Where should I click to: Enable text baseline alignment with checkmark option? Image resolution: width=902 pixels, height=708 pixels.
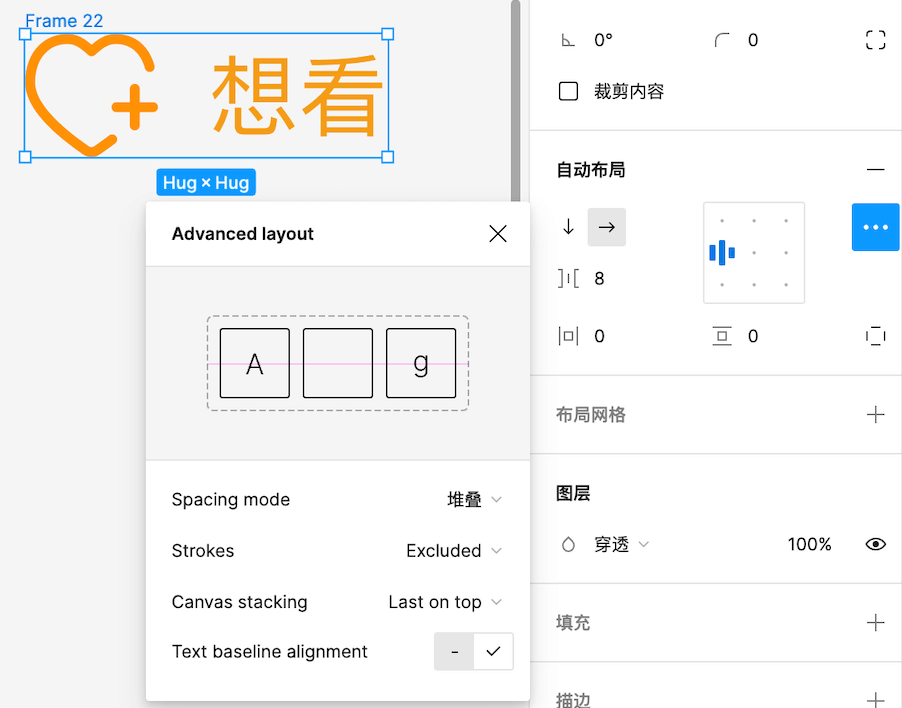[x=493, y=652]
